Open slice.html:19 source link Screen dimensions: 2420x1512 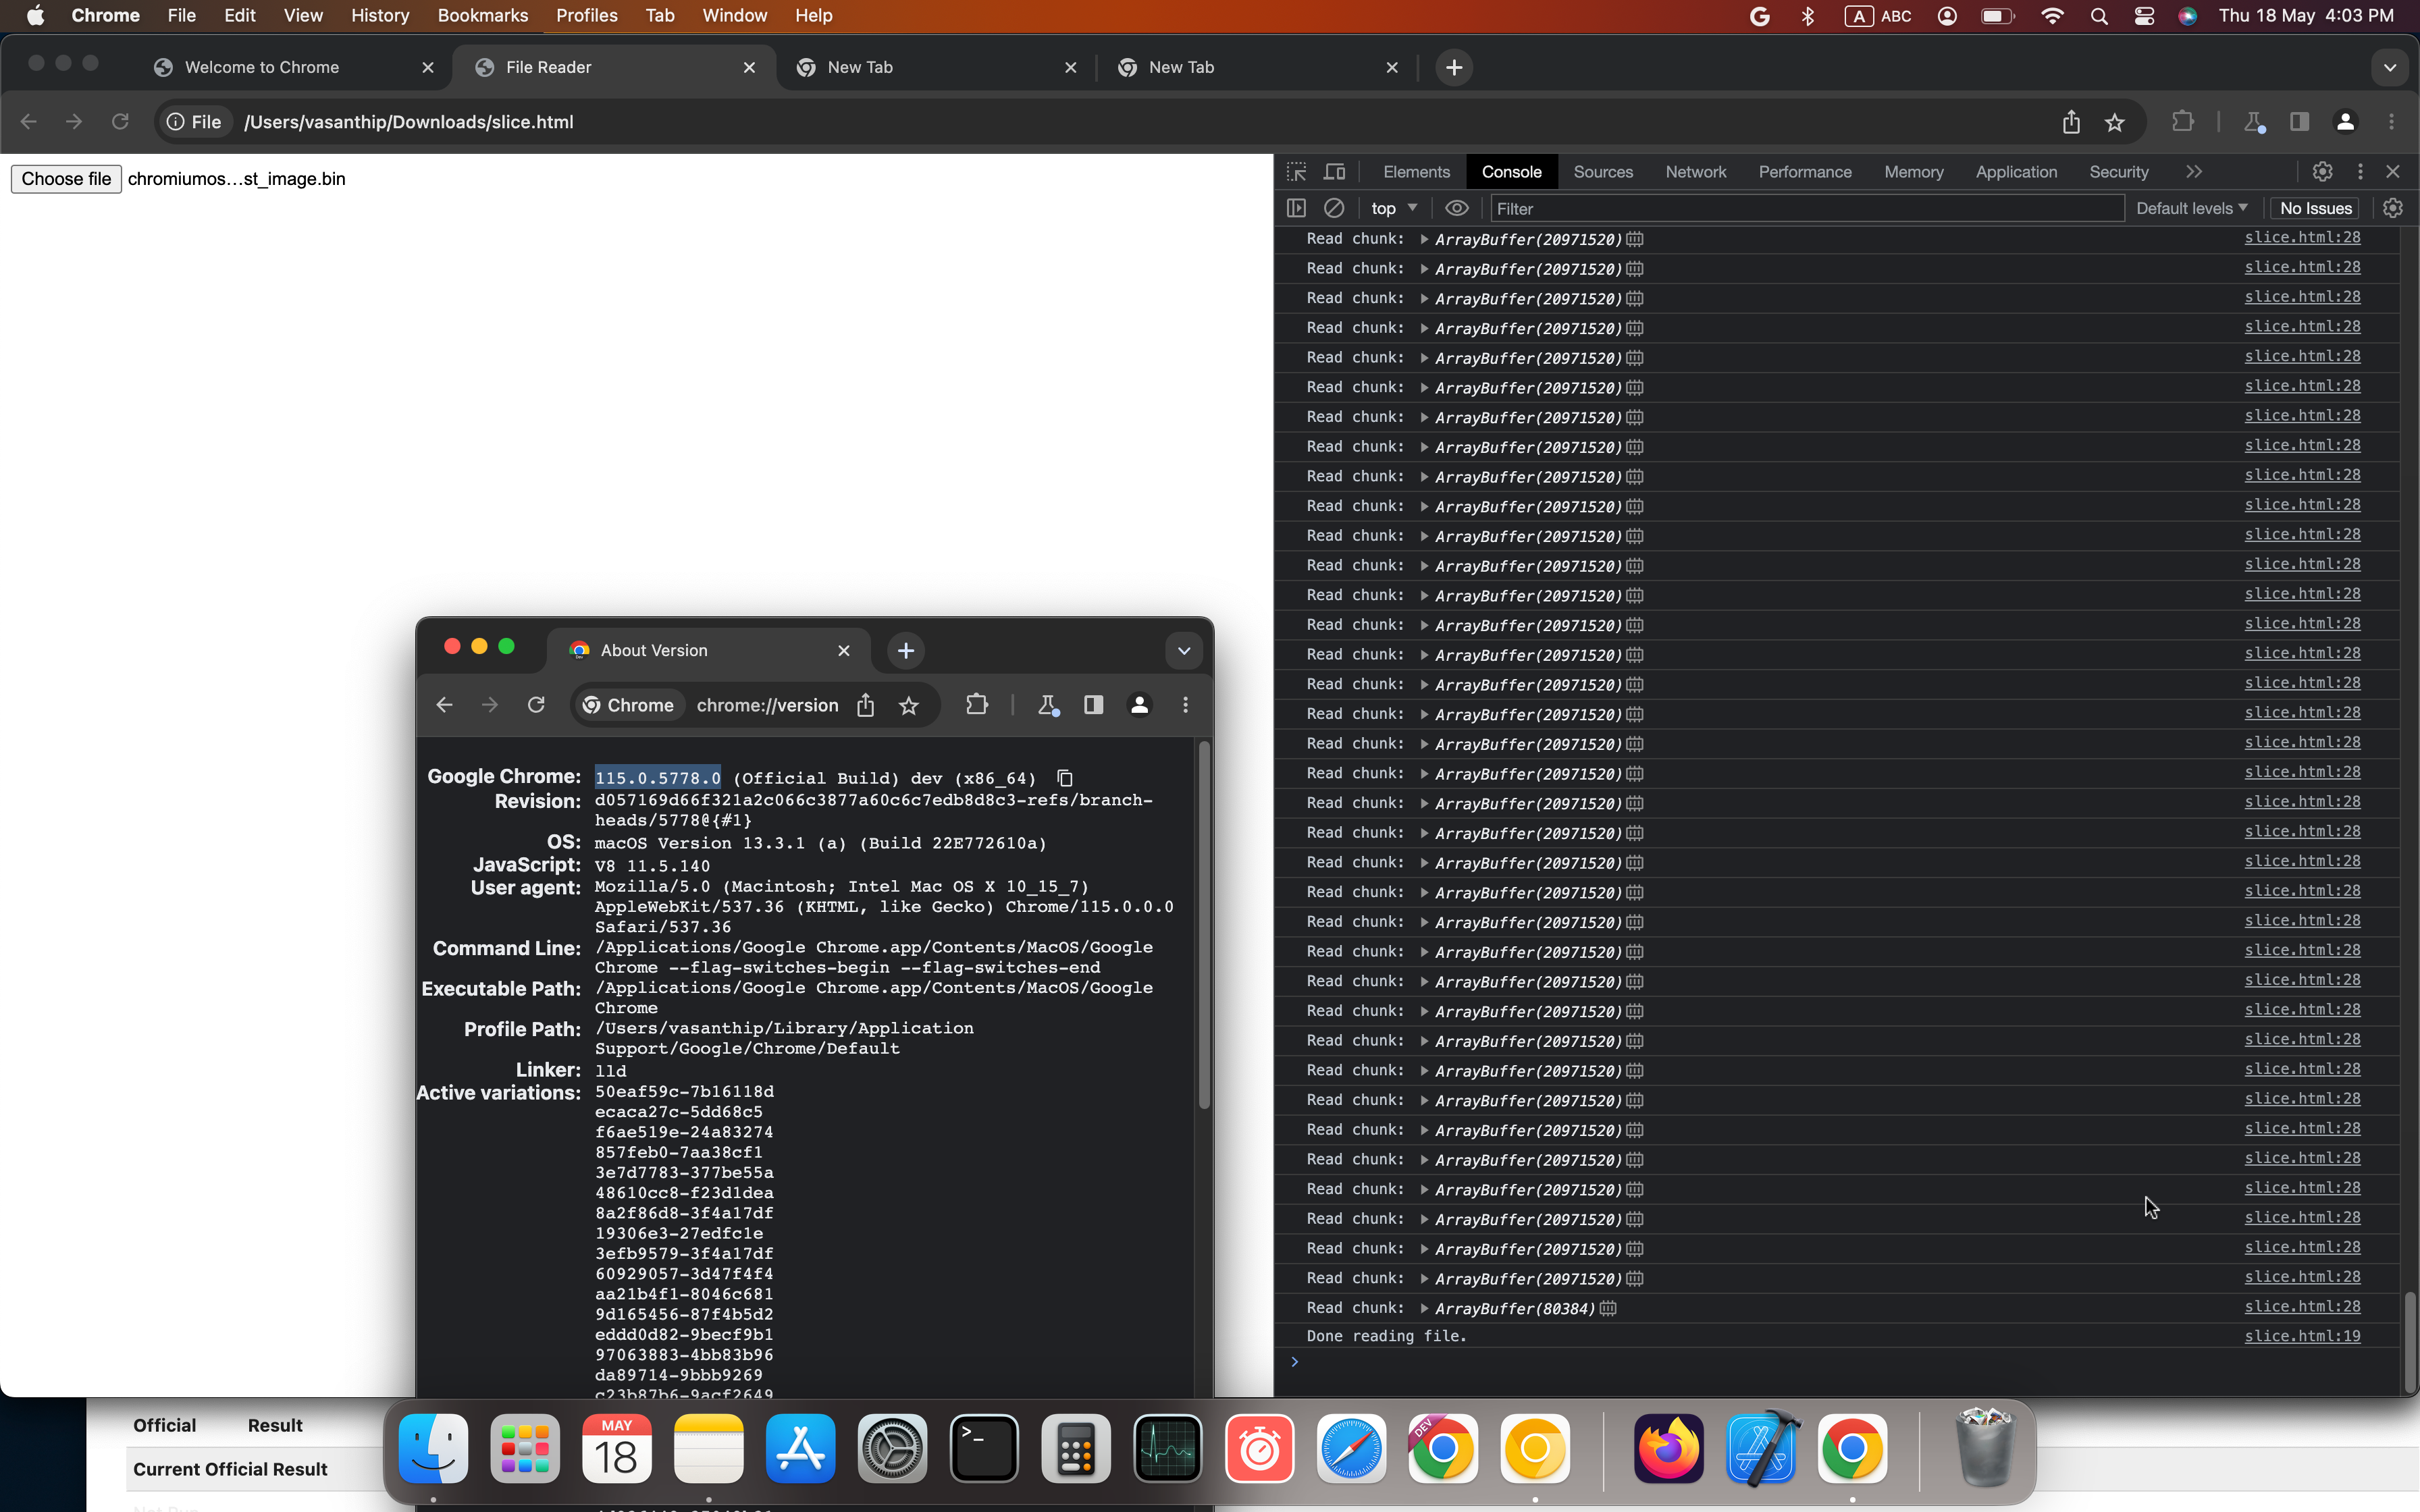pyautogui.click(x=2302, y=1336)
